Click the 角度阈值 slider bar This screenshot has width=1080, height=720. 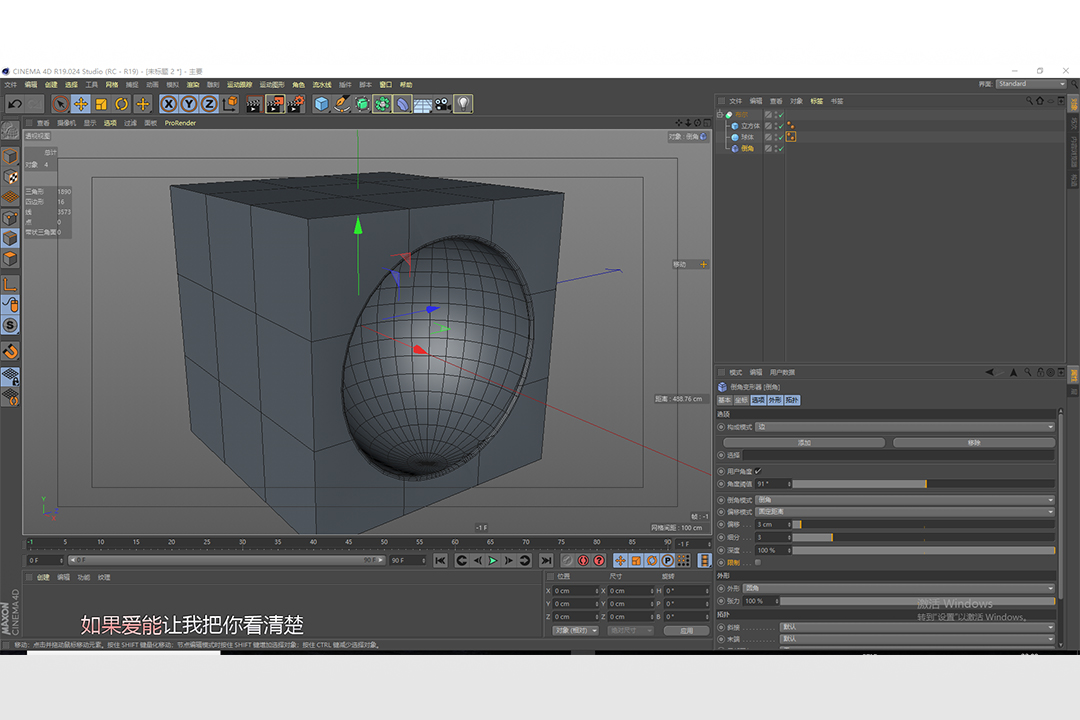click(x=922, y=484)
